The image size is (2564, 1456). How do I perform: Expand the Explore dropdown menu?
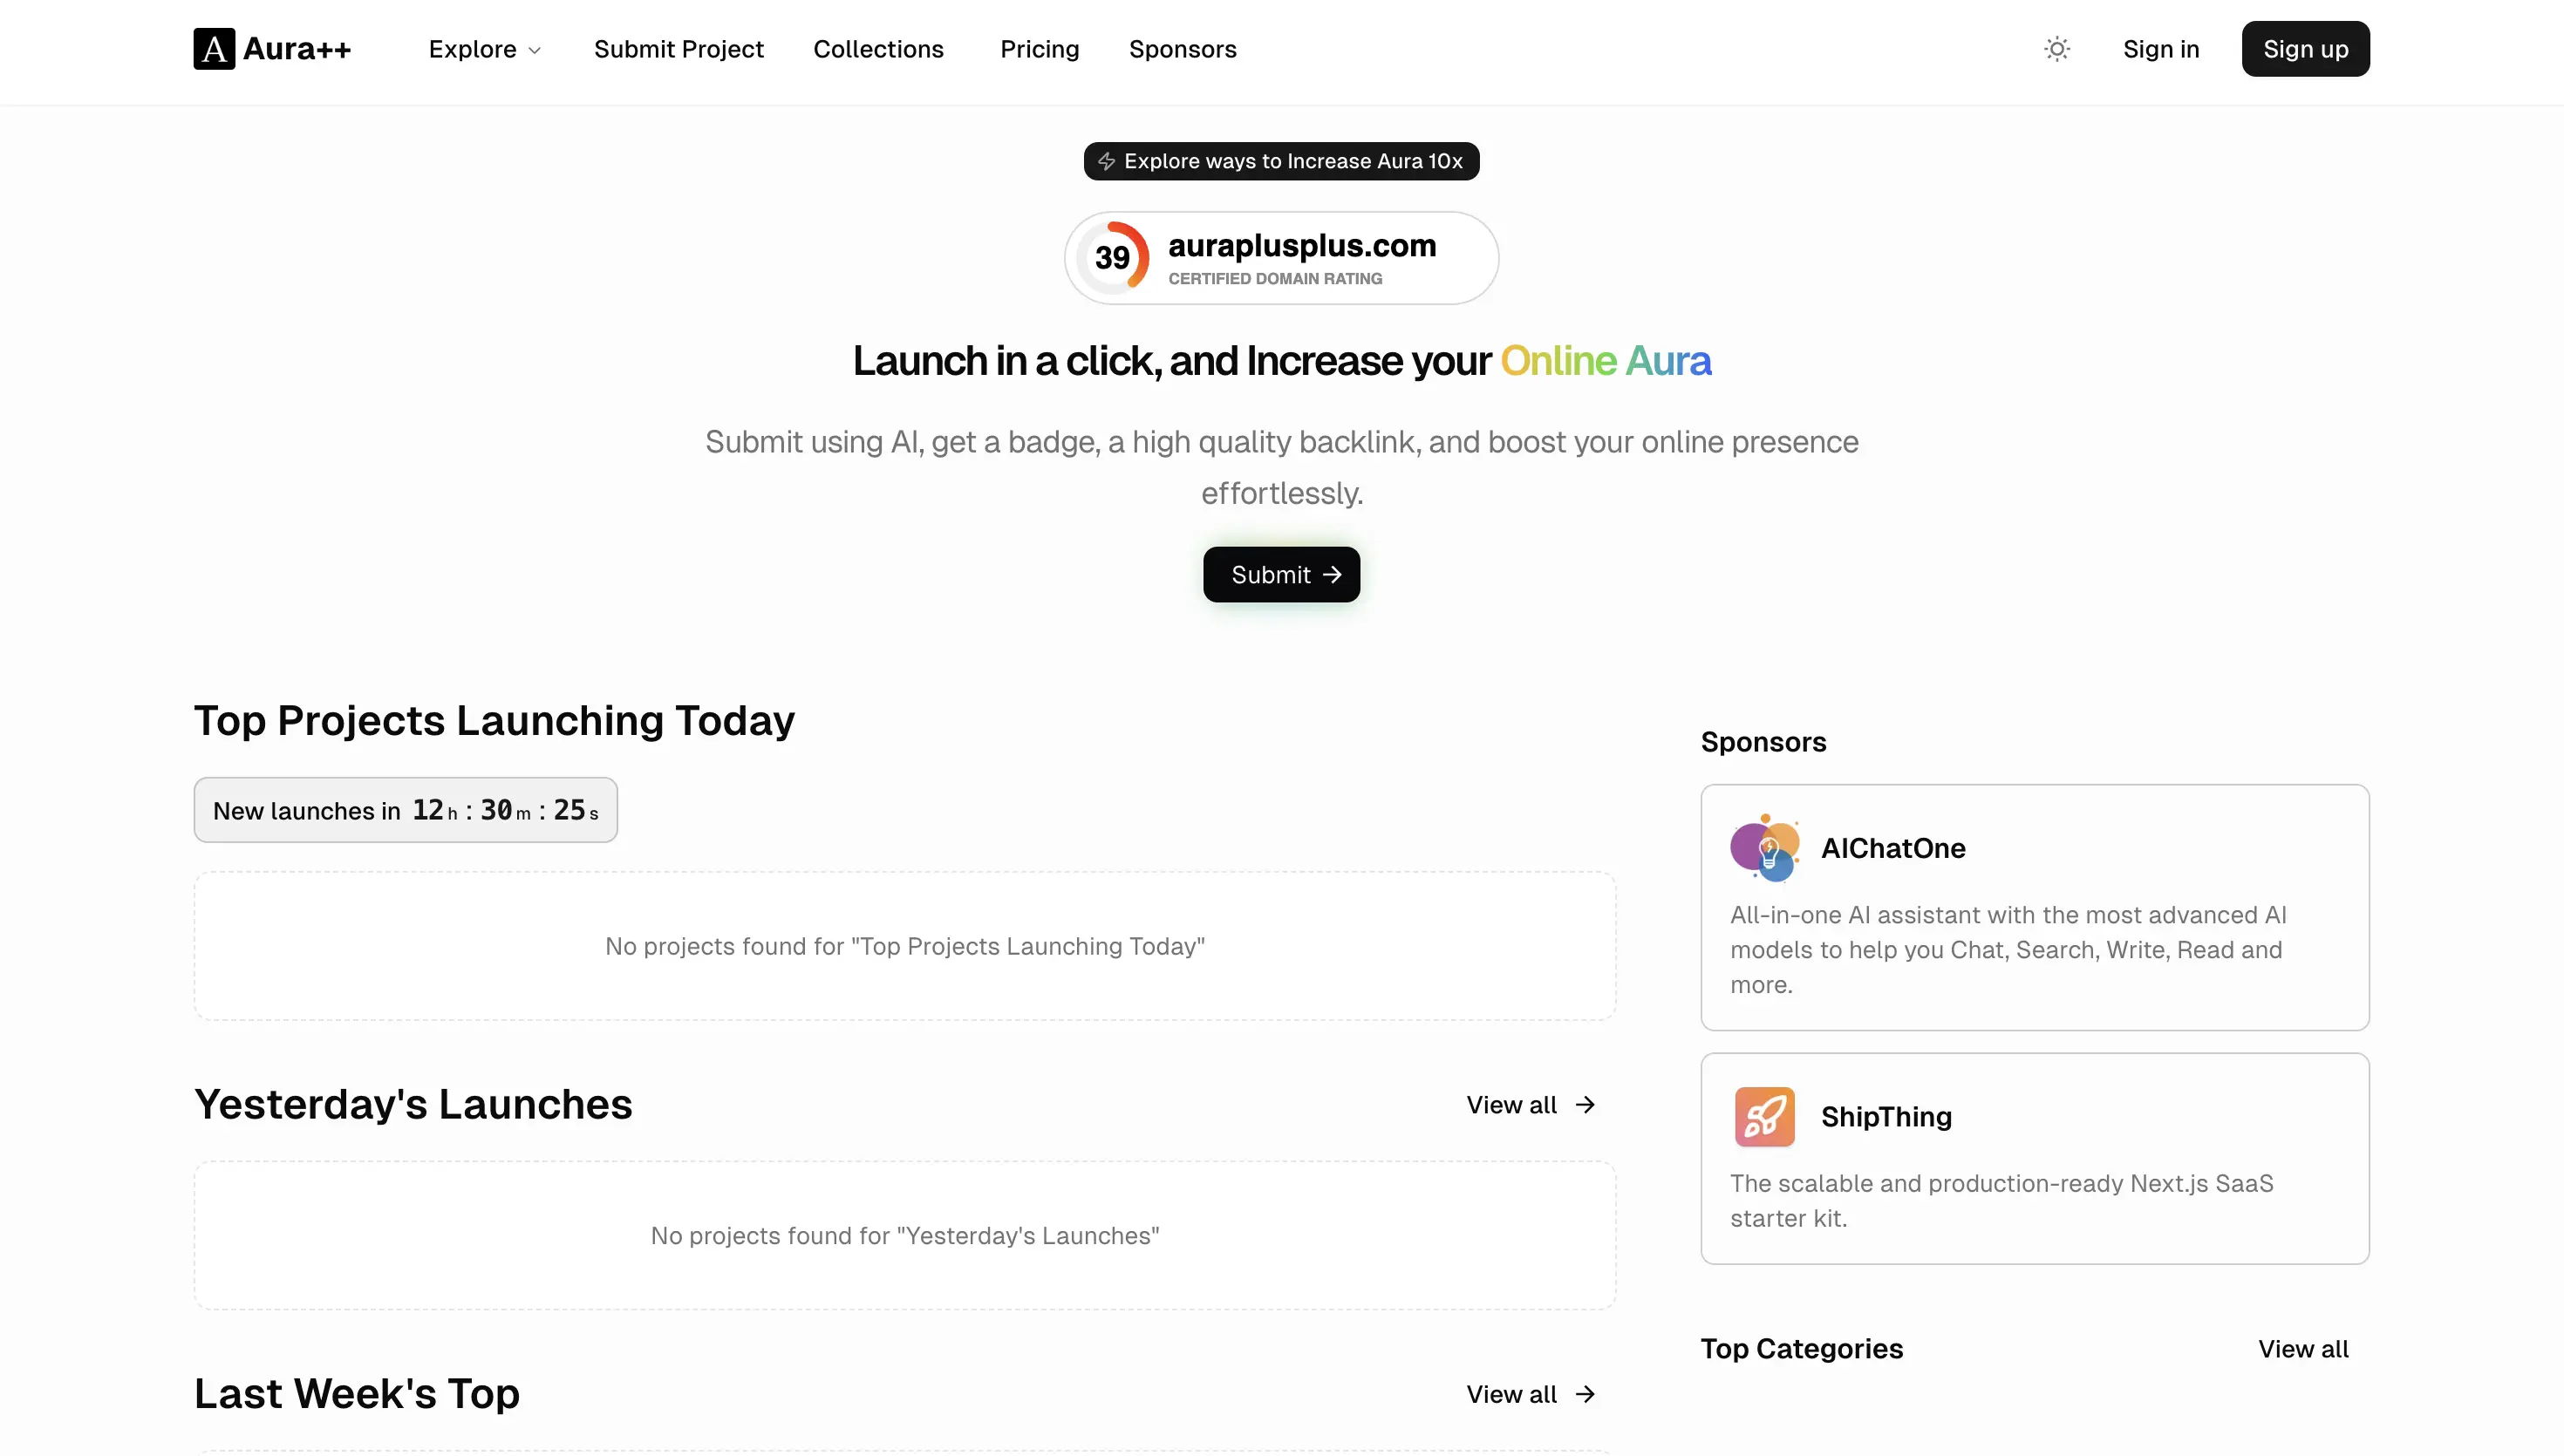485,49
